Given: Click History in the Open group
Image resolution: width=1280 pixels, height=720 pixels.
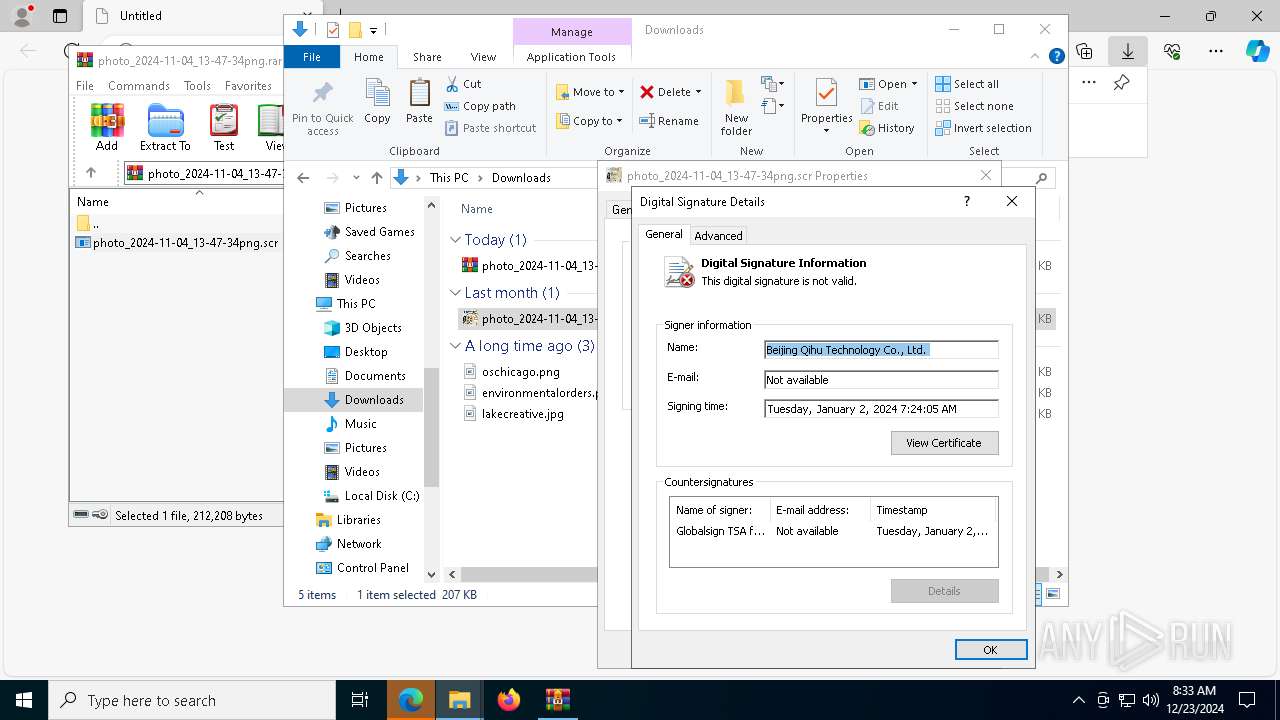Looking at the screenshot, I should point(886,128).
